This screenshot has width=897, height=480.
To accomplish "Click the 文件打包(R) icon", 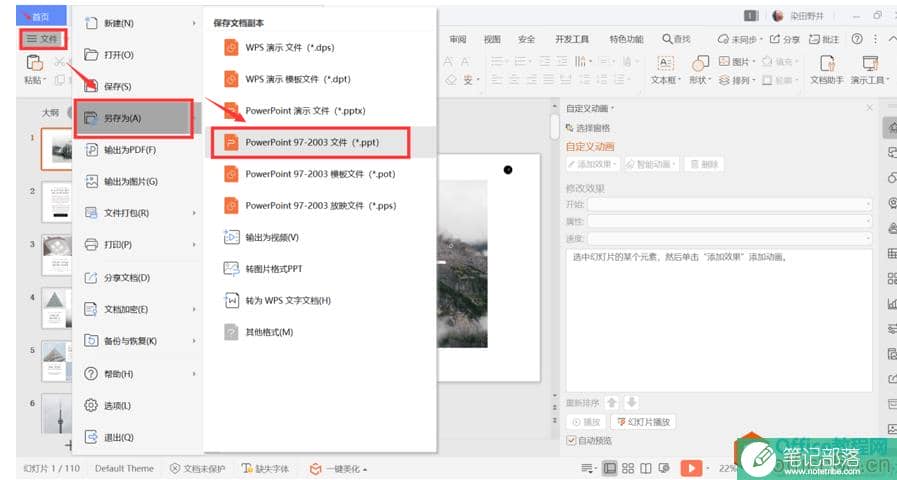I will [x=91, y=213].
